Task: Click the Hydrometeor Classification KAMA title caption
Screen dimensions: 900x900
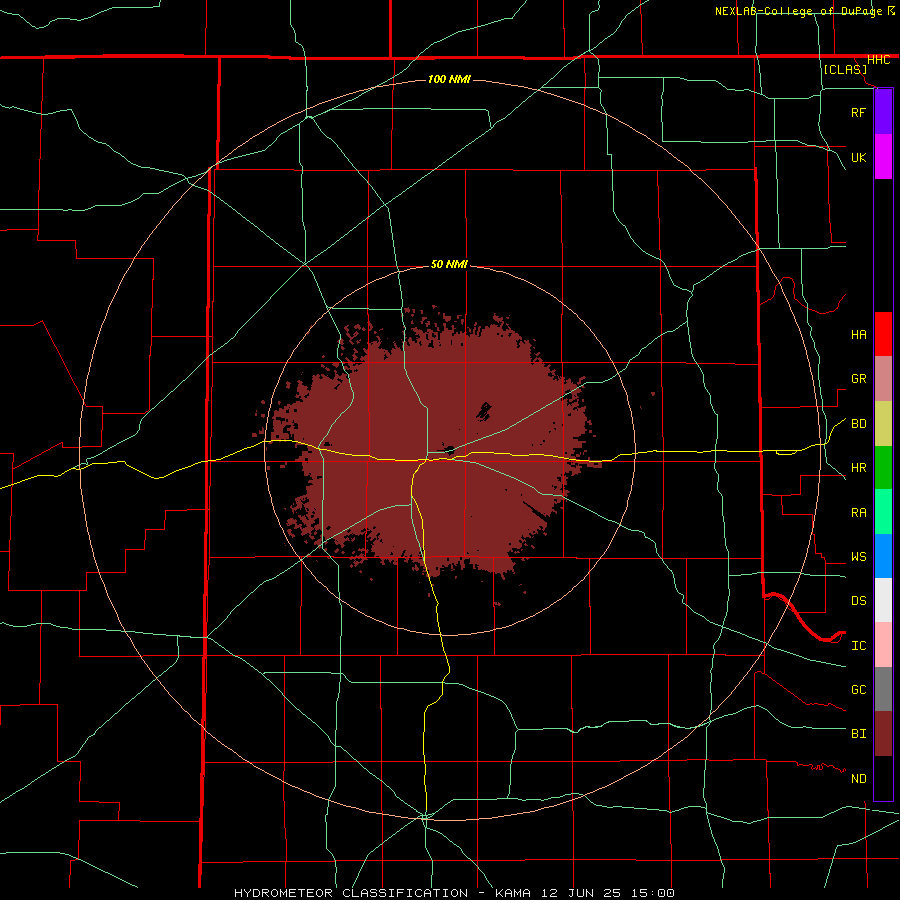Action: pos(454,893)
